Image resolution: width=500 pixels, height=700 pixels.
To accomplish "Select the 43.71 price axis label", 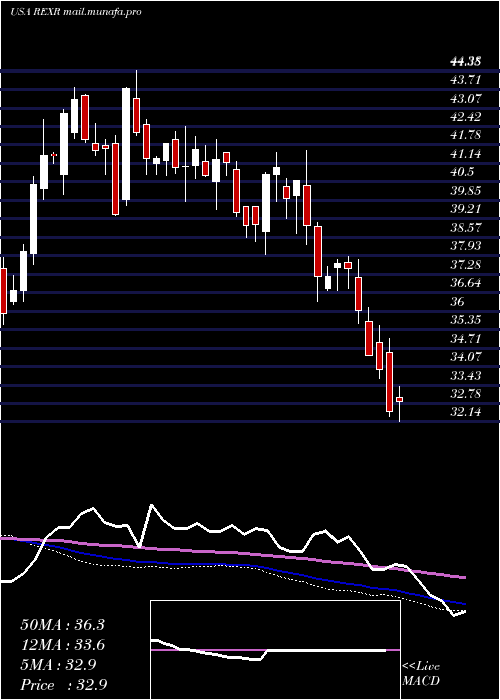I will point(465,80).
